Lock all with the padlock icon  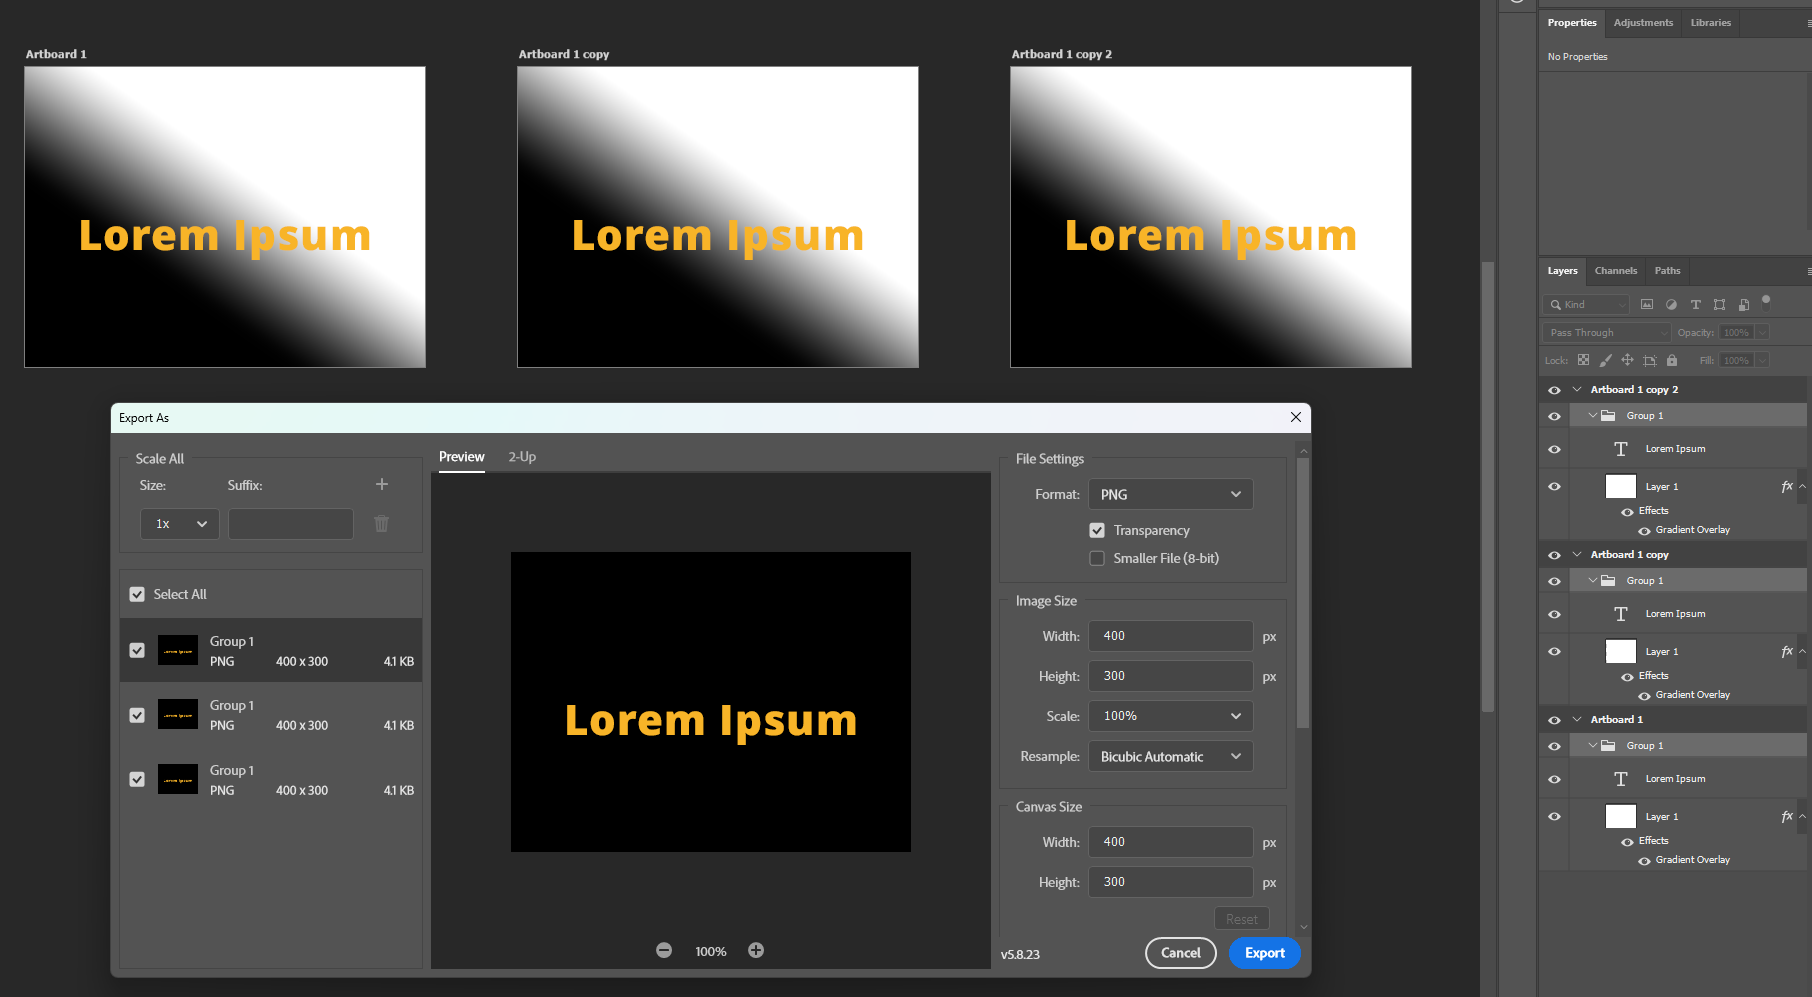[x=1672, y=361]
